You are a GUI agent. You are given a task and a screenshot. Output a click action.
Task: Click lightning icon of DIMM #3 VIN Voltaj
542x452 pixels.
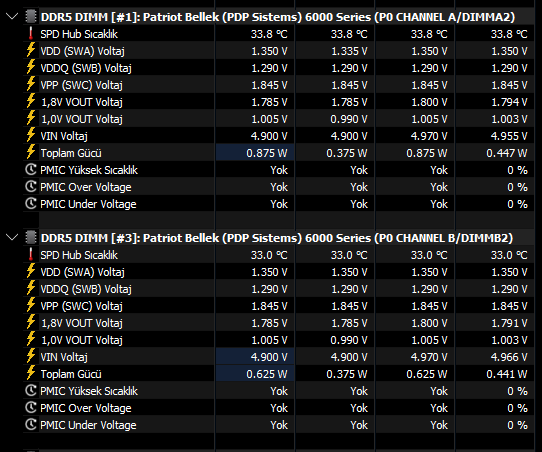(x=31, y=356)
